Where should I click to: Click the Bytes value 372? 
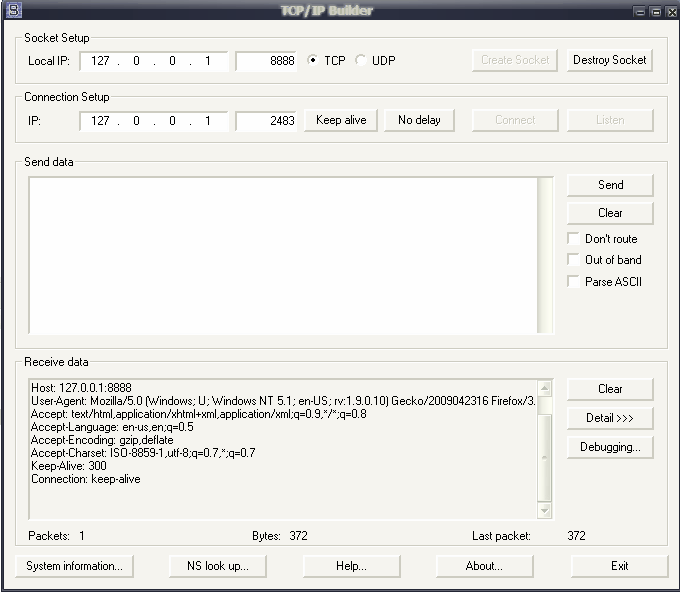pos(298,536)
